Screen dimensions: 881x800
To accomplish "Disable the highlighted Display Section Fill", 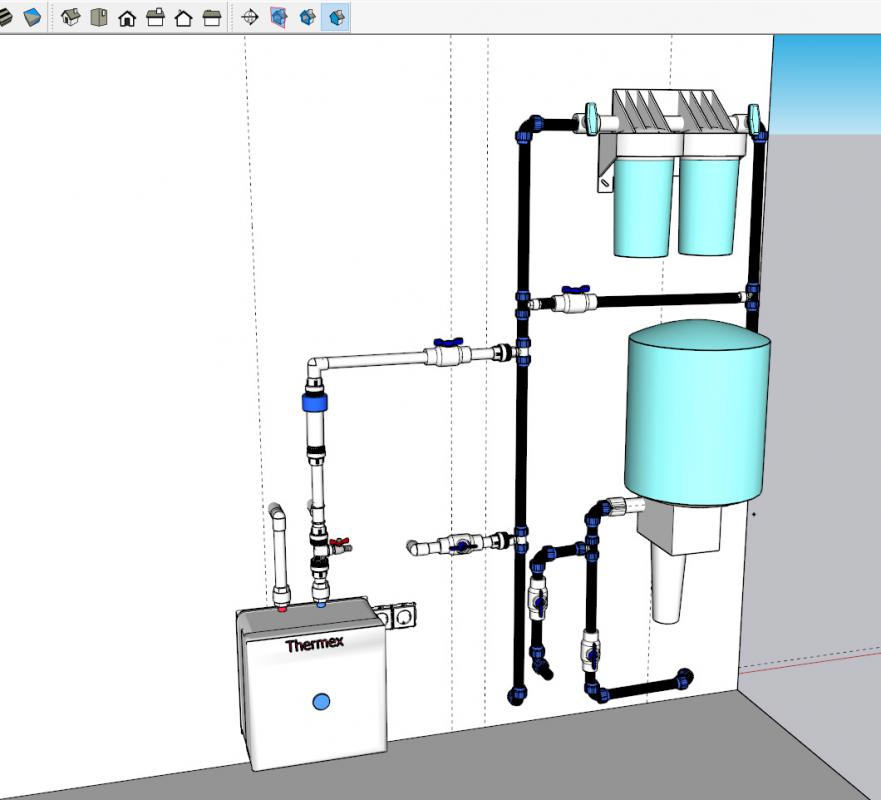I will (336, 17).
